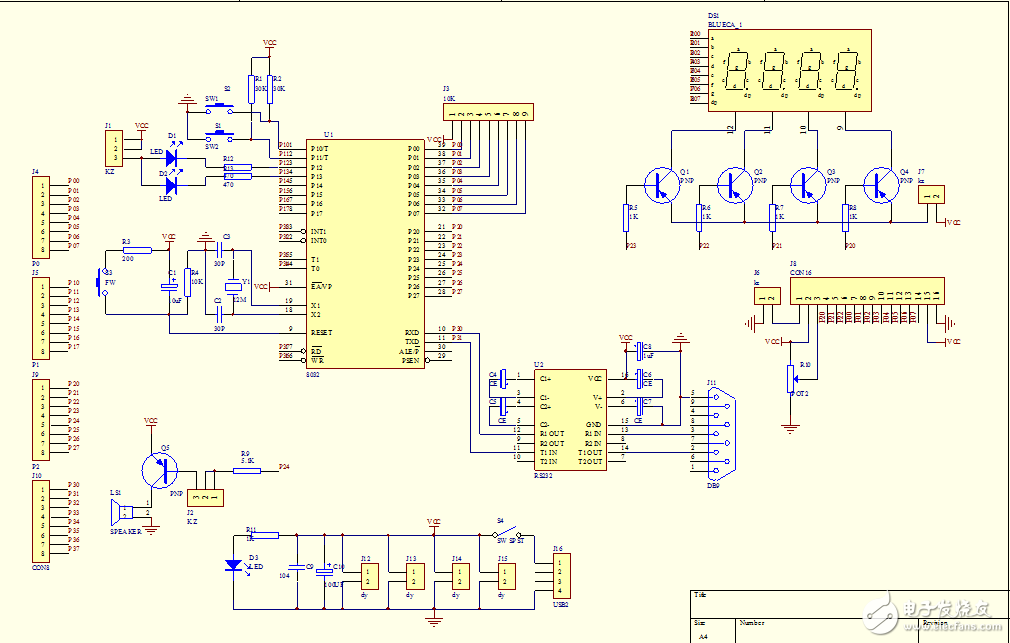Select the DS1 four-digit seven-segment display
Image resolution: width=1010 pixels, height=643 pixels.
[789, 72]
